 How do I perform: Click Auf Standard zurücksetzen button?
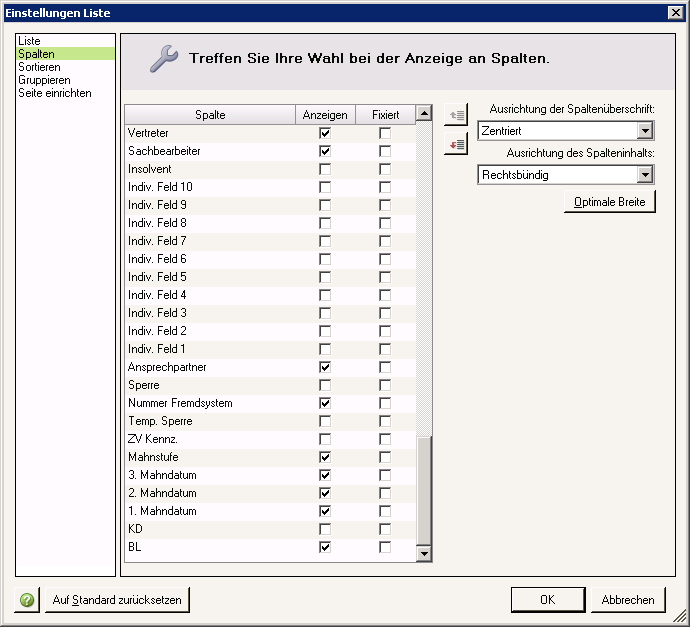pos(117,600)
